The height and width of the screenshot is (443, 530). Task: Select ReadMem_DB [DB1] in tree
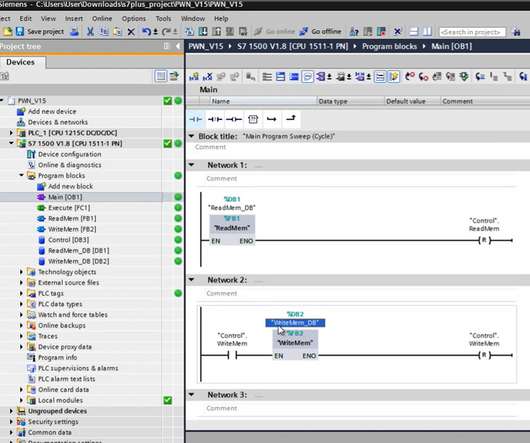(x=78, y=251)
